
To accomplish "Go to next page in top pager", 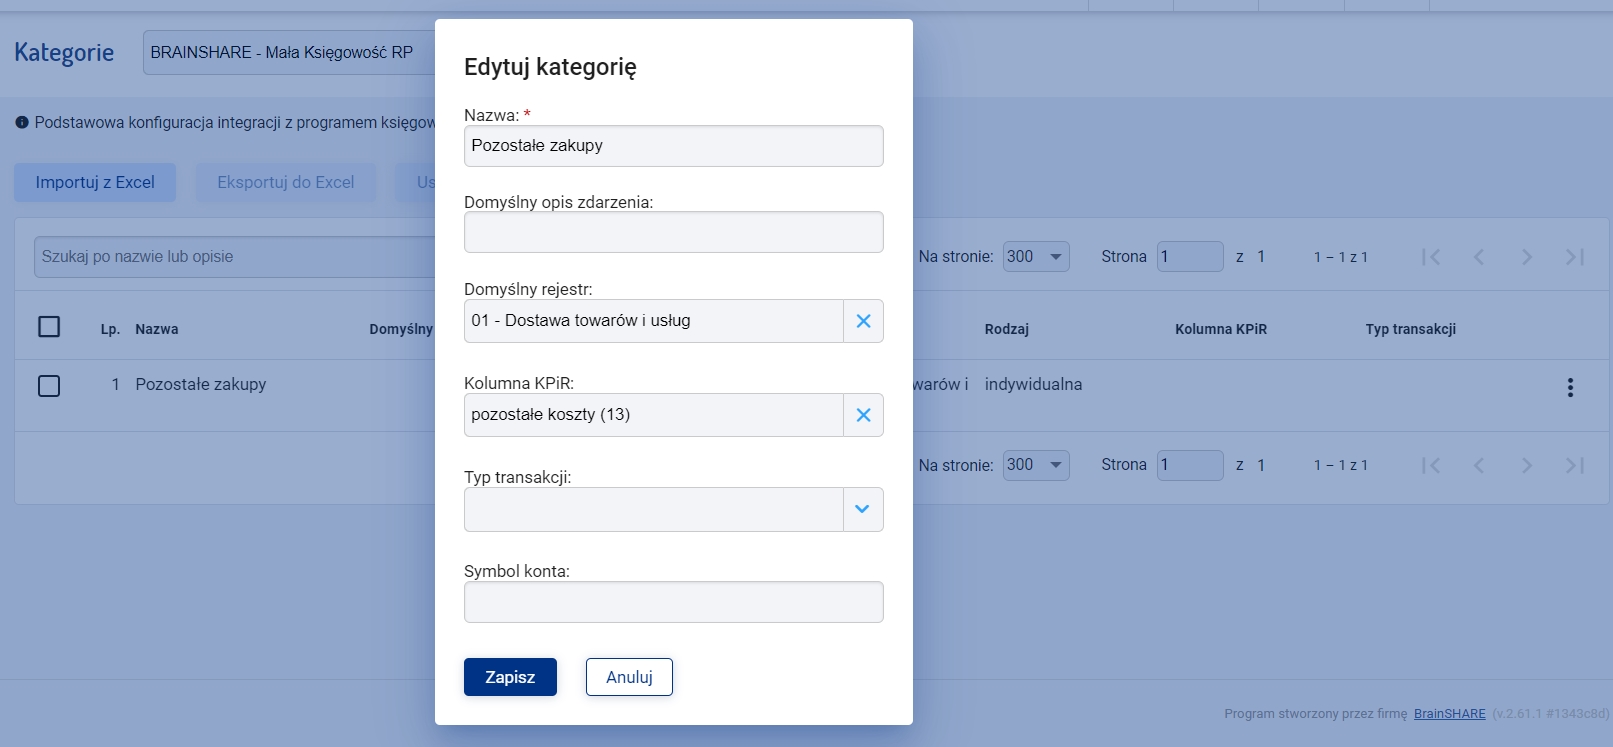I will (x=1527, y=257).
